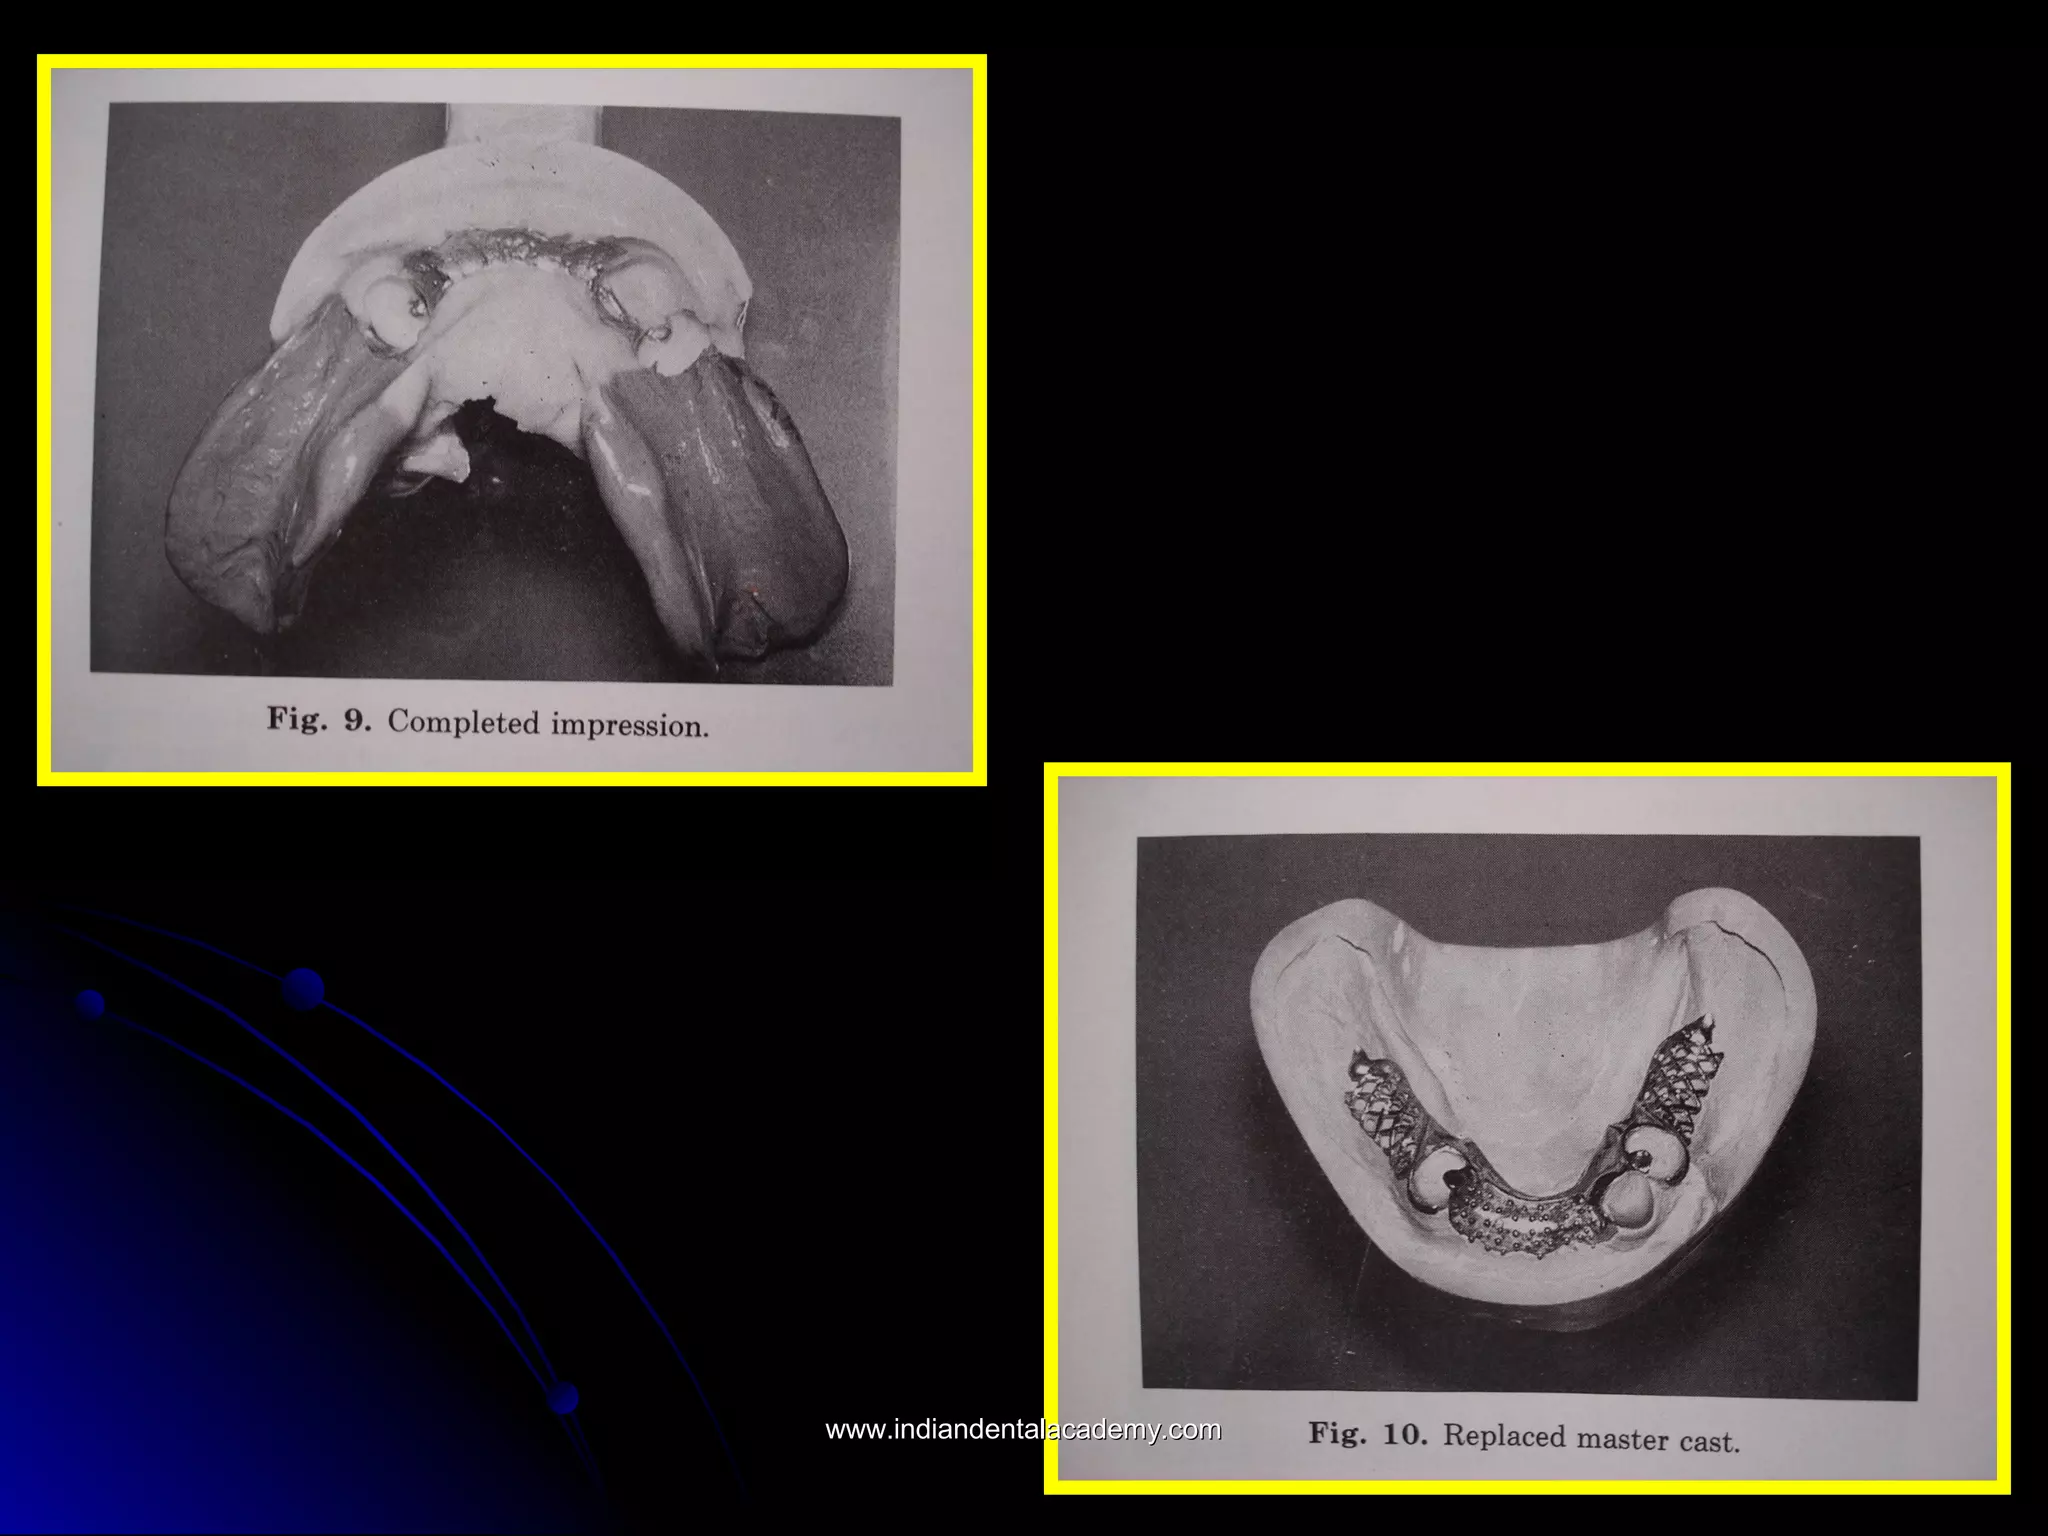Click the bold 'Fig. 10.' label
Screen dimensions: 2048x1536
[1368, 1434]
